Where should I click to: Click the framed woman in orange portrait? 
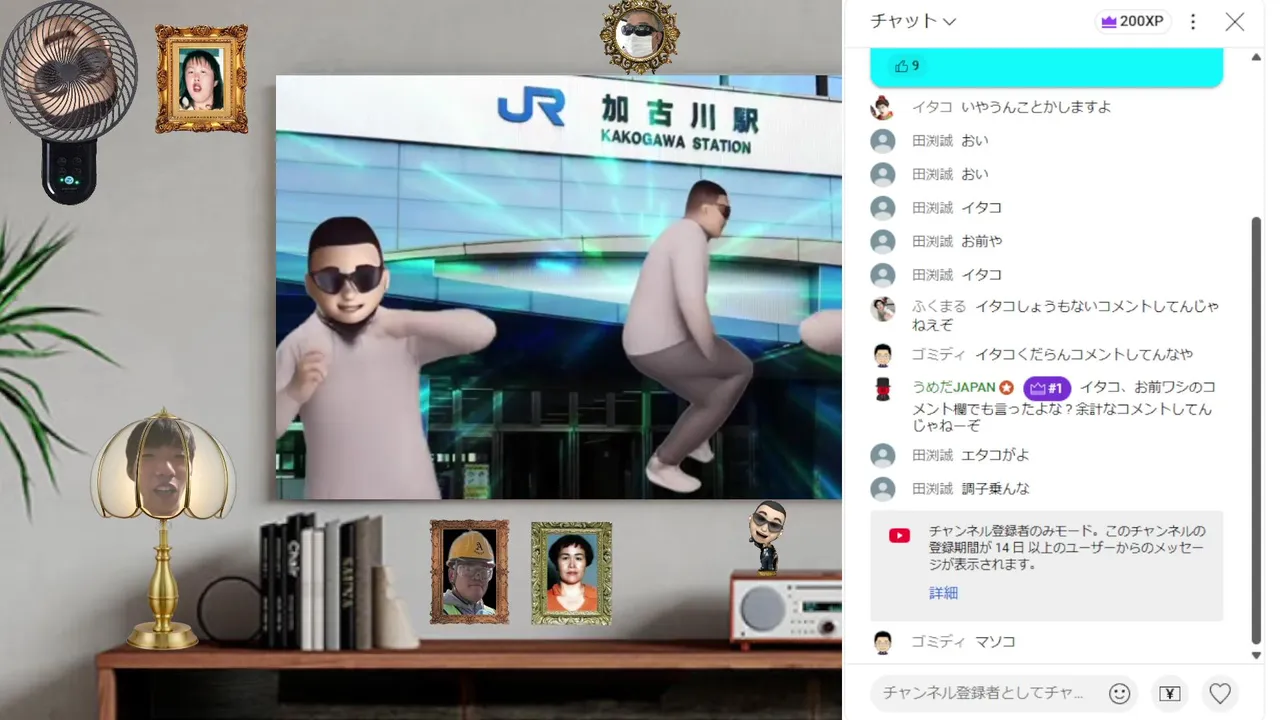[571, 573]
